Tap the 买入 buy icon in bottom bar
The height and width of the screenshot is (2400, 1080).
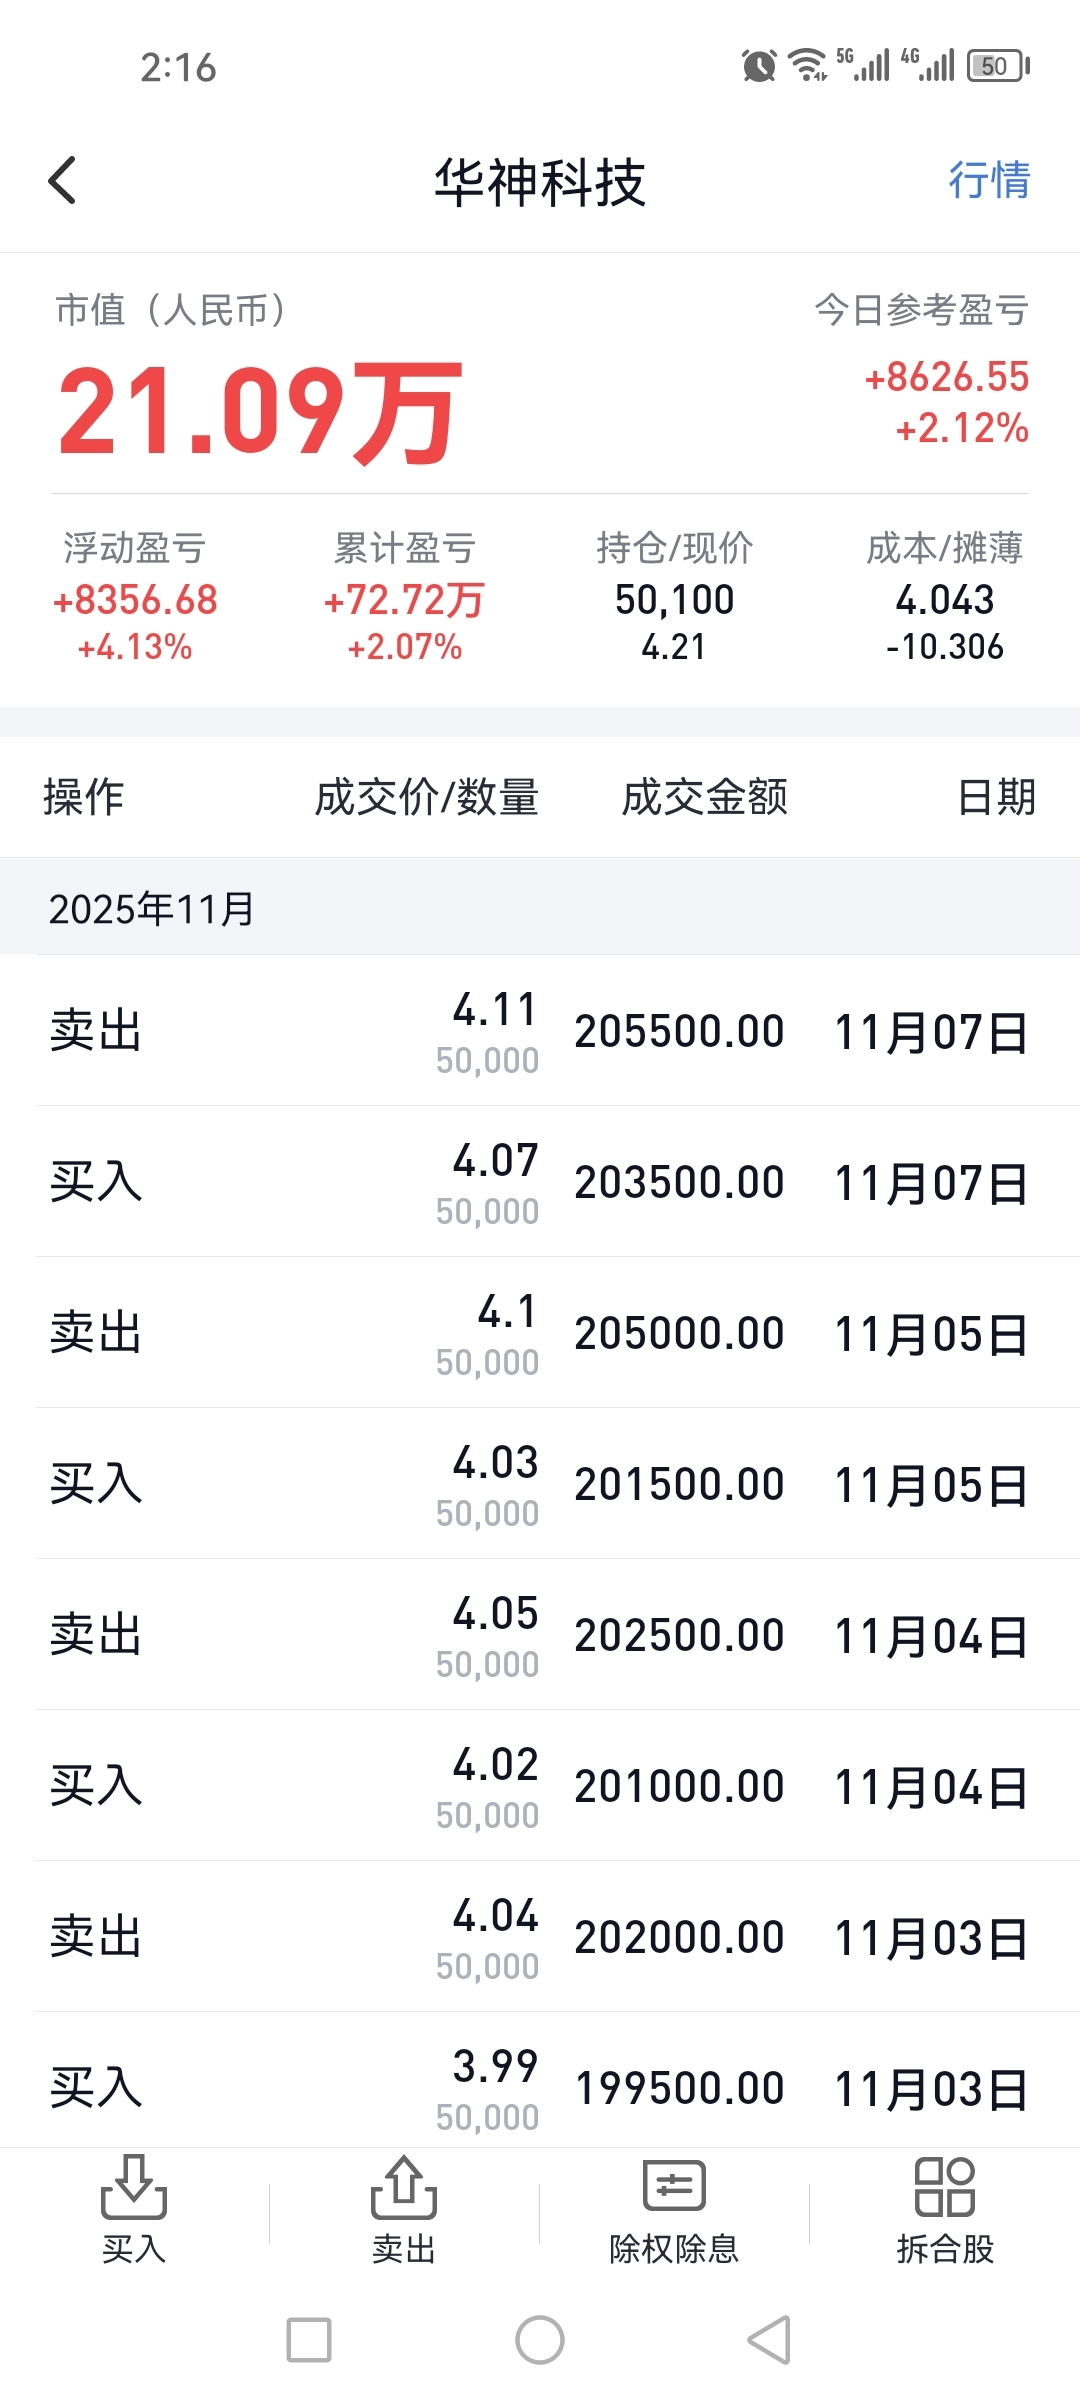134,2210
